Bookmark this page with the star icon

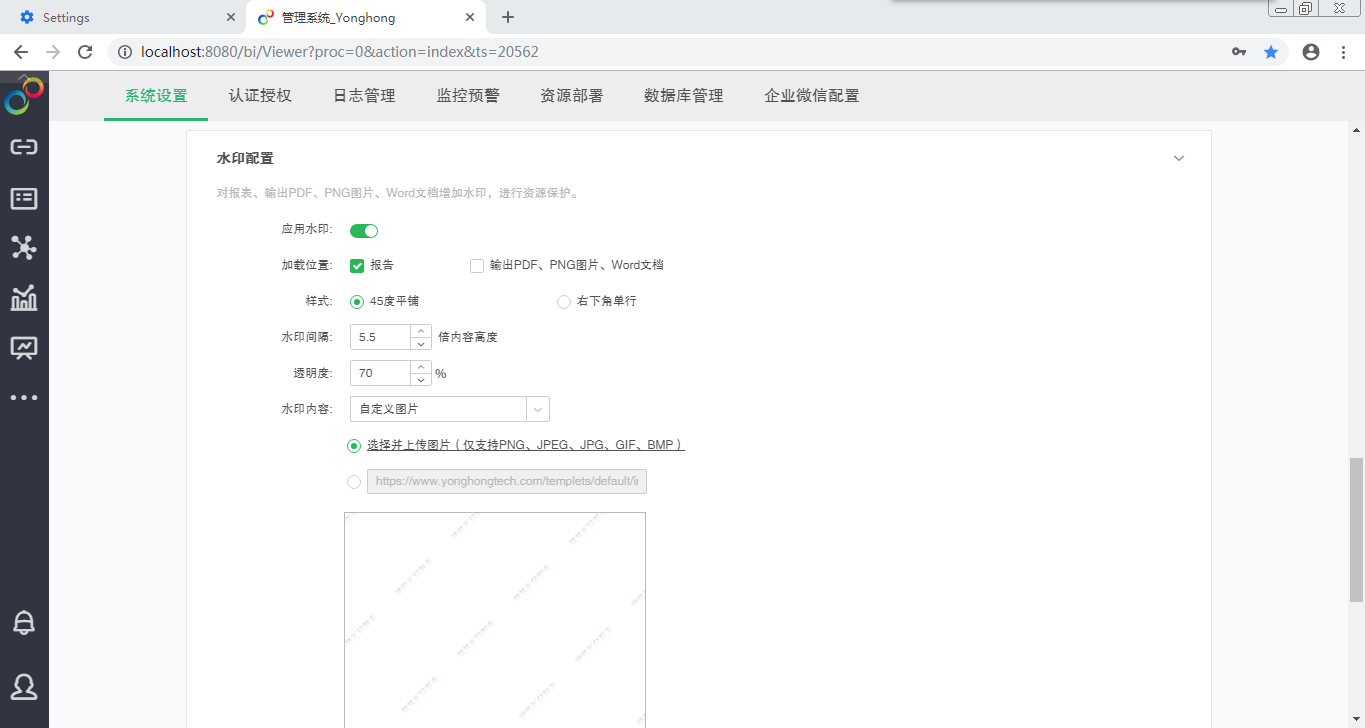1271,52
